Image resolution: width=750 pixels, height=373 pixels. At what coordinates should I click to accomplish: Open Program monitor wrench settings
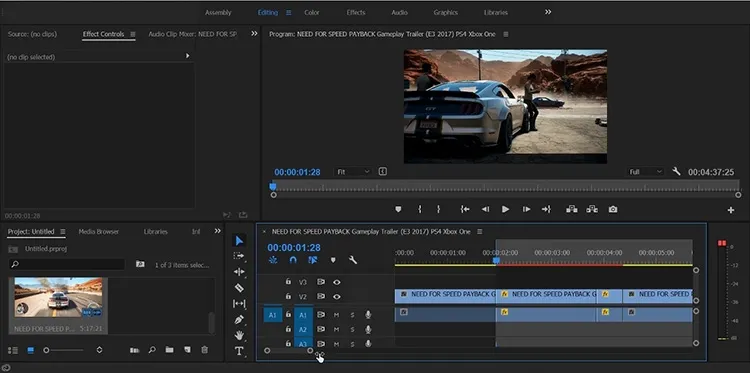pyautogui.click(x=676, y=171)
